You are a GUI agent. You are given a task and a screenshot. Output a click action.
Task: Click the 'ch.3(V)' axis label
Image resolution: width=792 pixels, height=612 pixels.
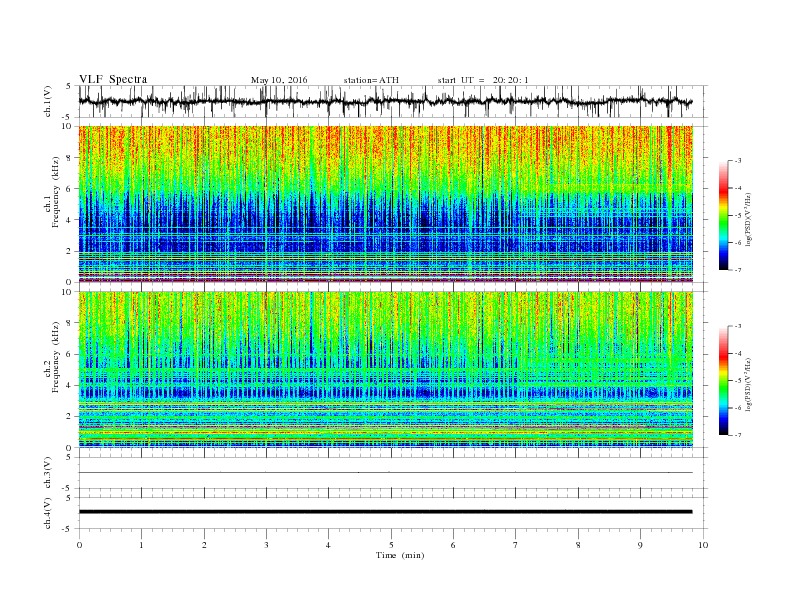(x=48, y=473)
